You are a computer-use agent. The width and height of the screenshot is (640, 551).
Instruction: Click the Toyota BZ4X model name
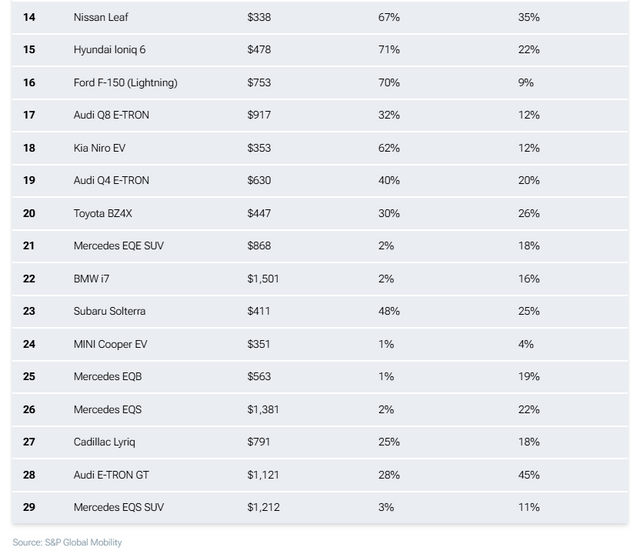tap(103, 213)
